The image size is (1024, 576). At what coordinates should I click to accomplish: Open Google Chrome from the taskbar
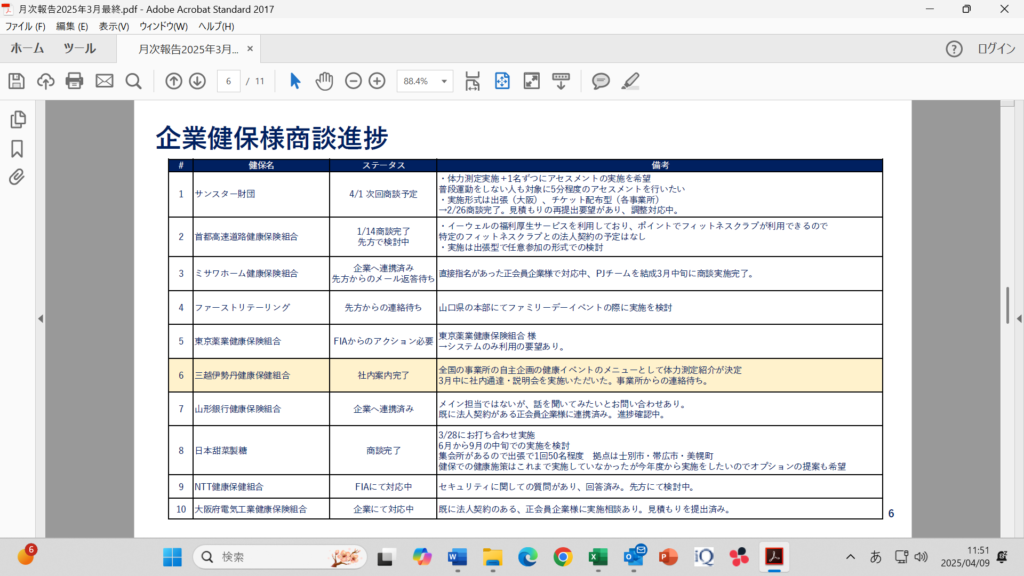[x=563, y=557]
